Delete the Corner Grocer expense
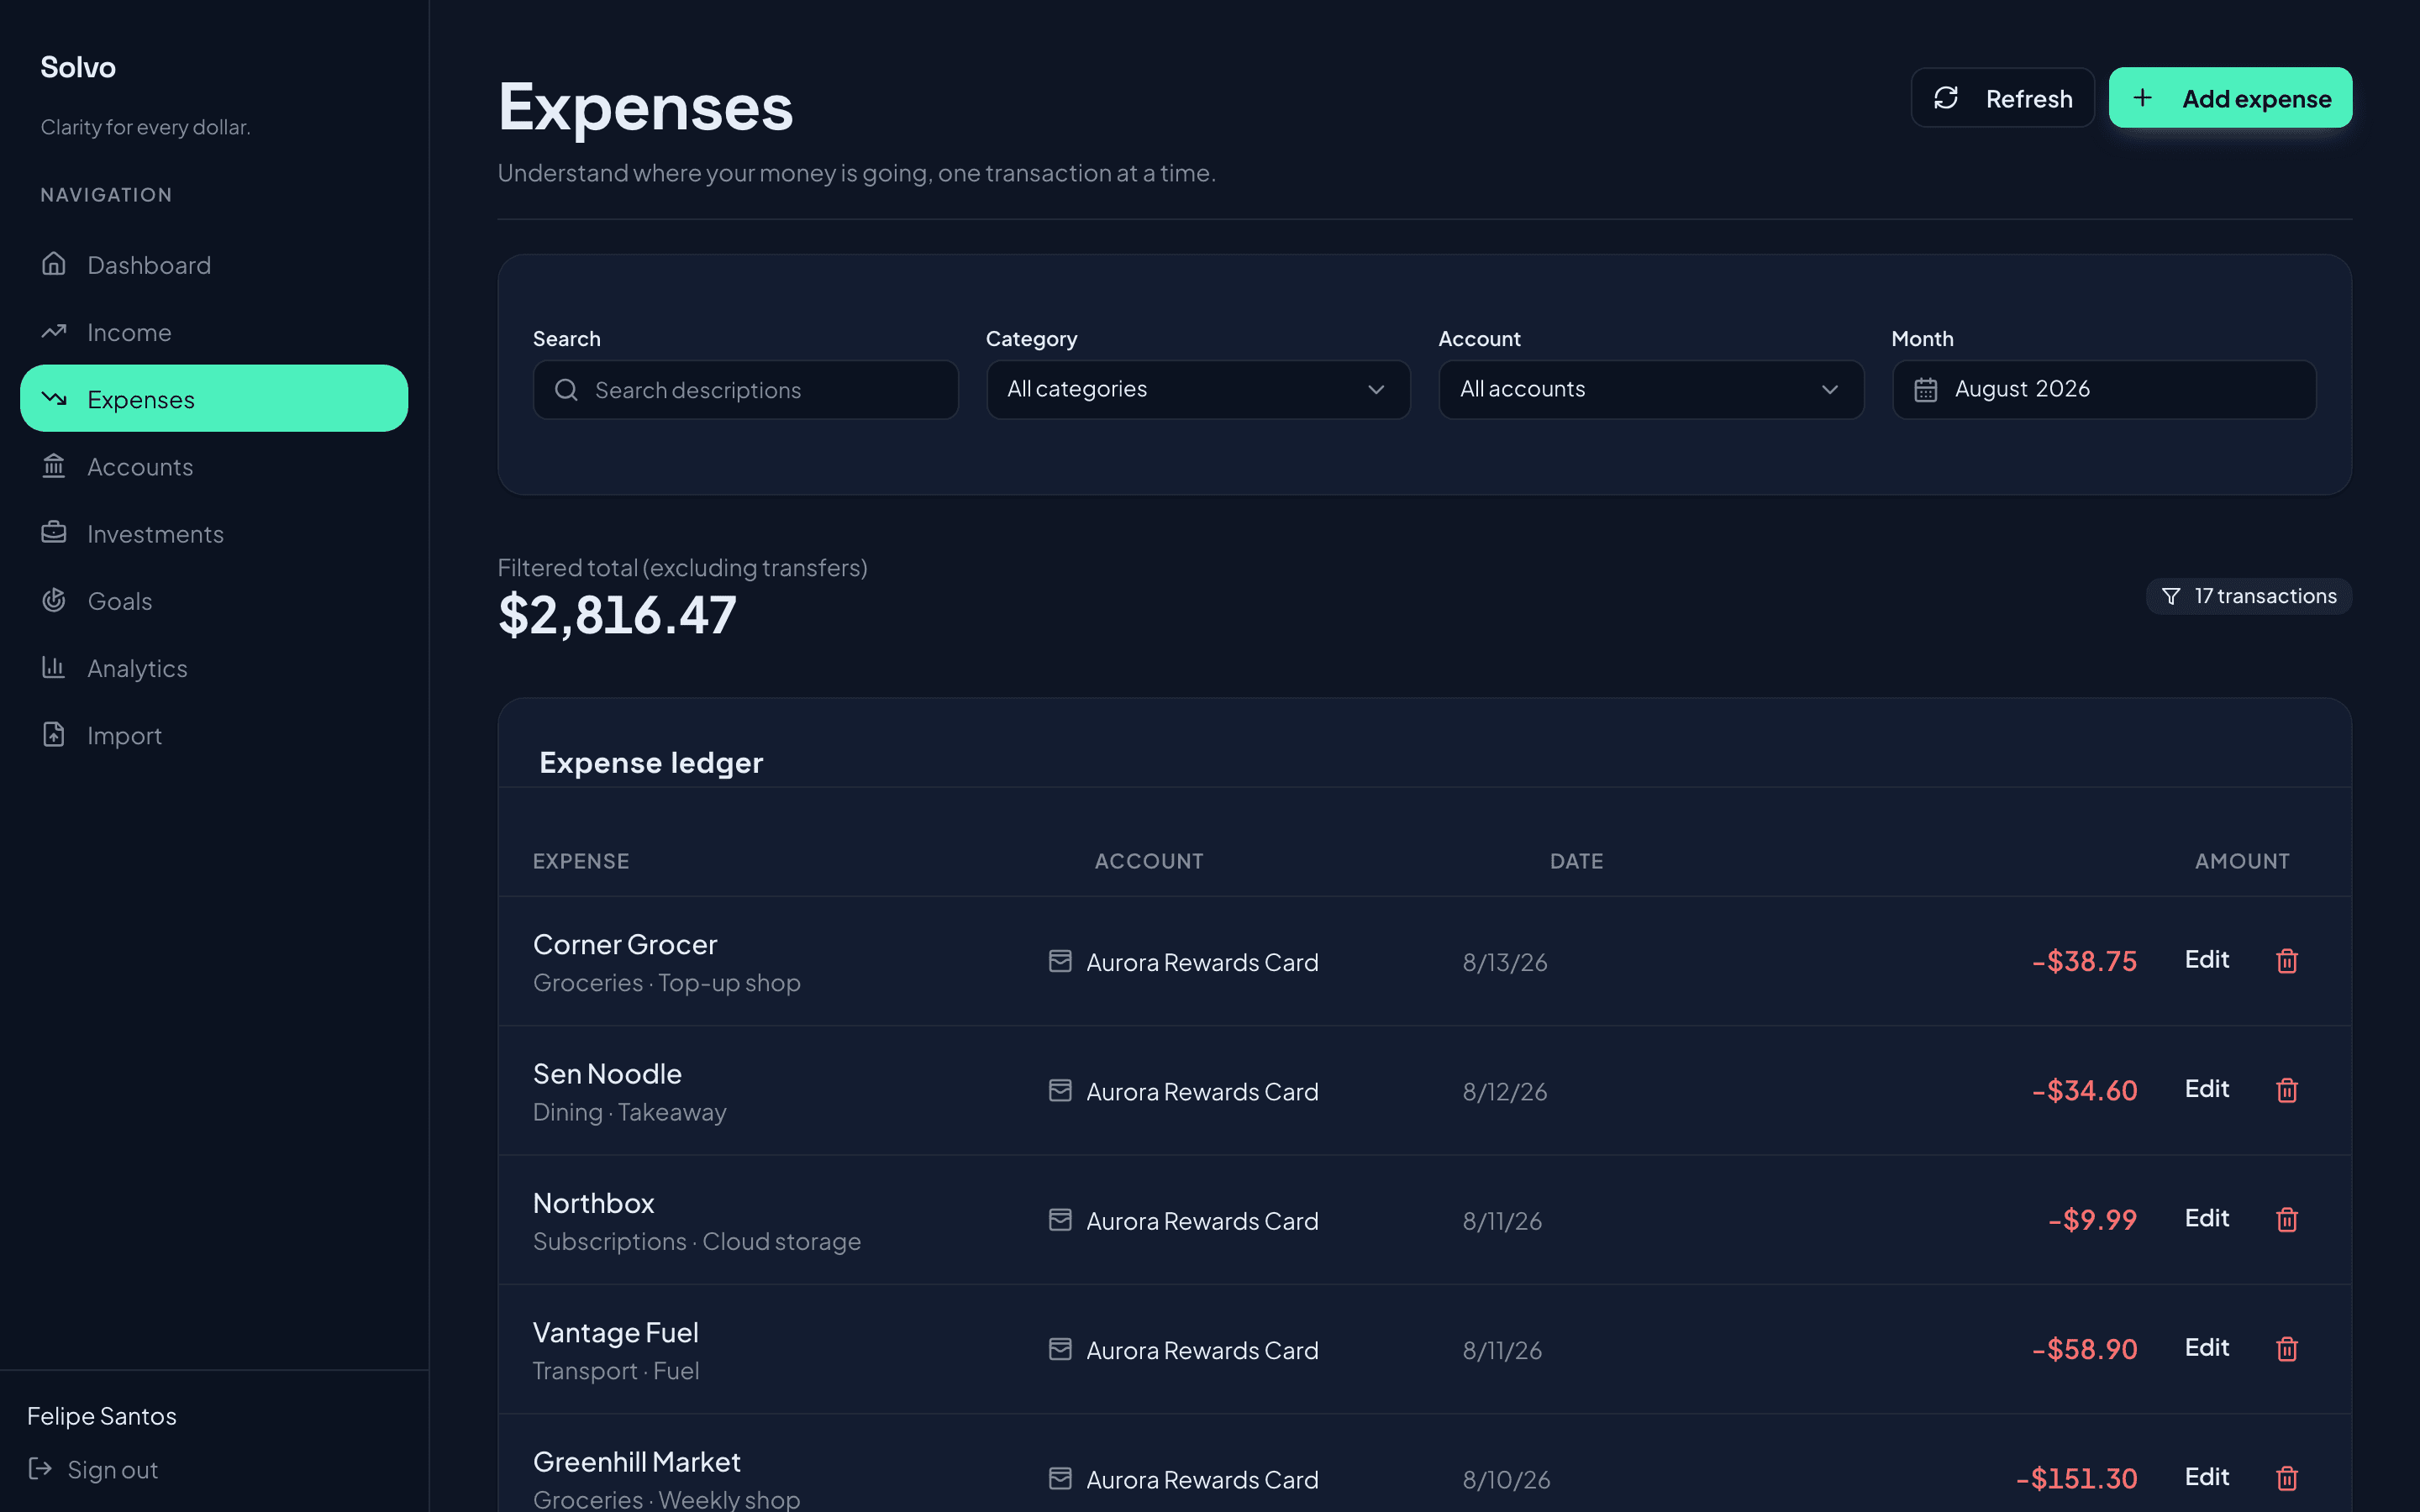The width and height of the screenshot is (2420, 1512). (2286, 961)
